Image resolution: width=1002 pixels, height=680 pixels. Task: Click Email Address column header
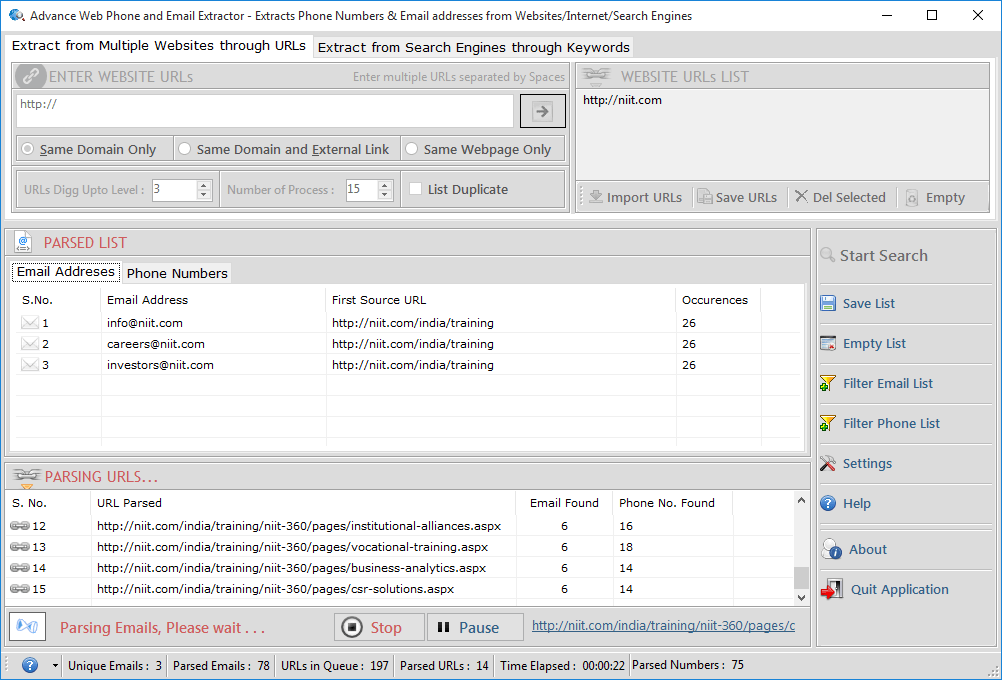213,300
